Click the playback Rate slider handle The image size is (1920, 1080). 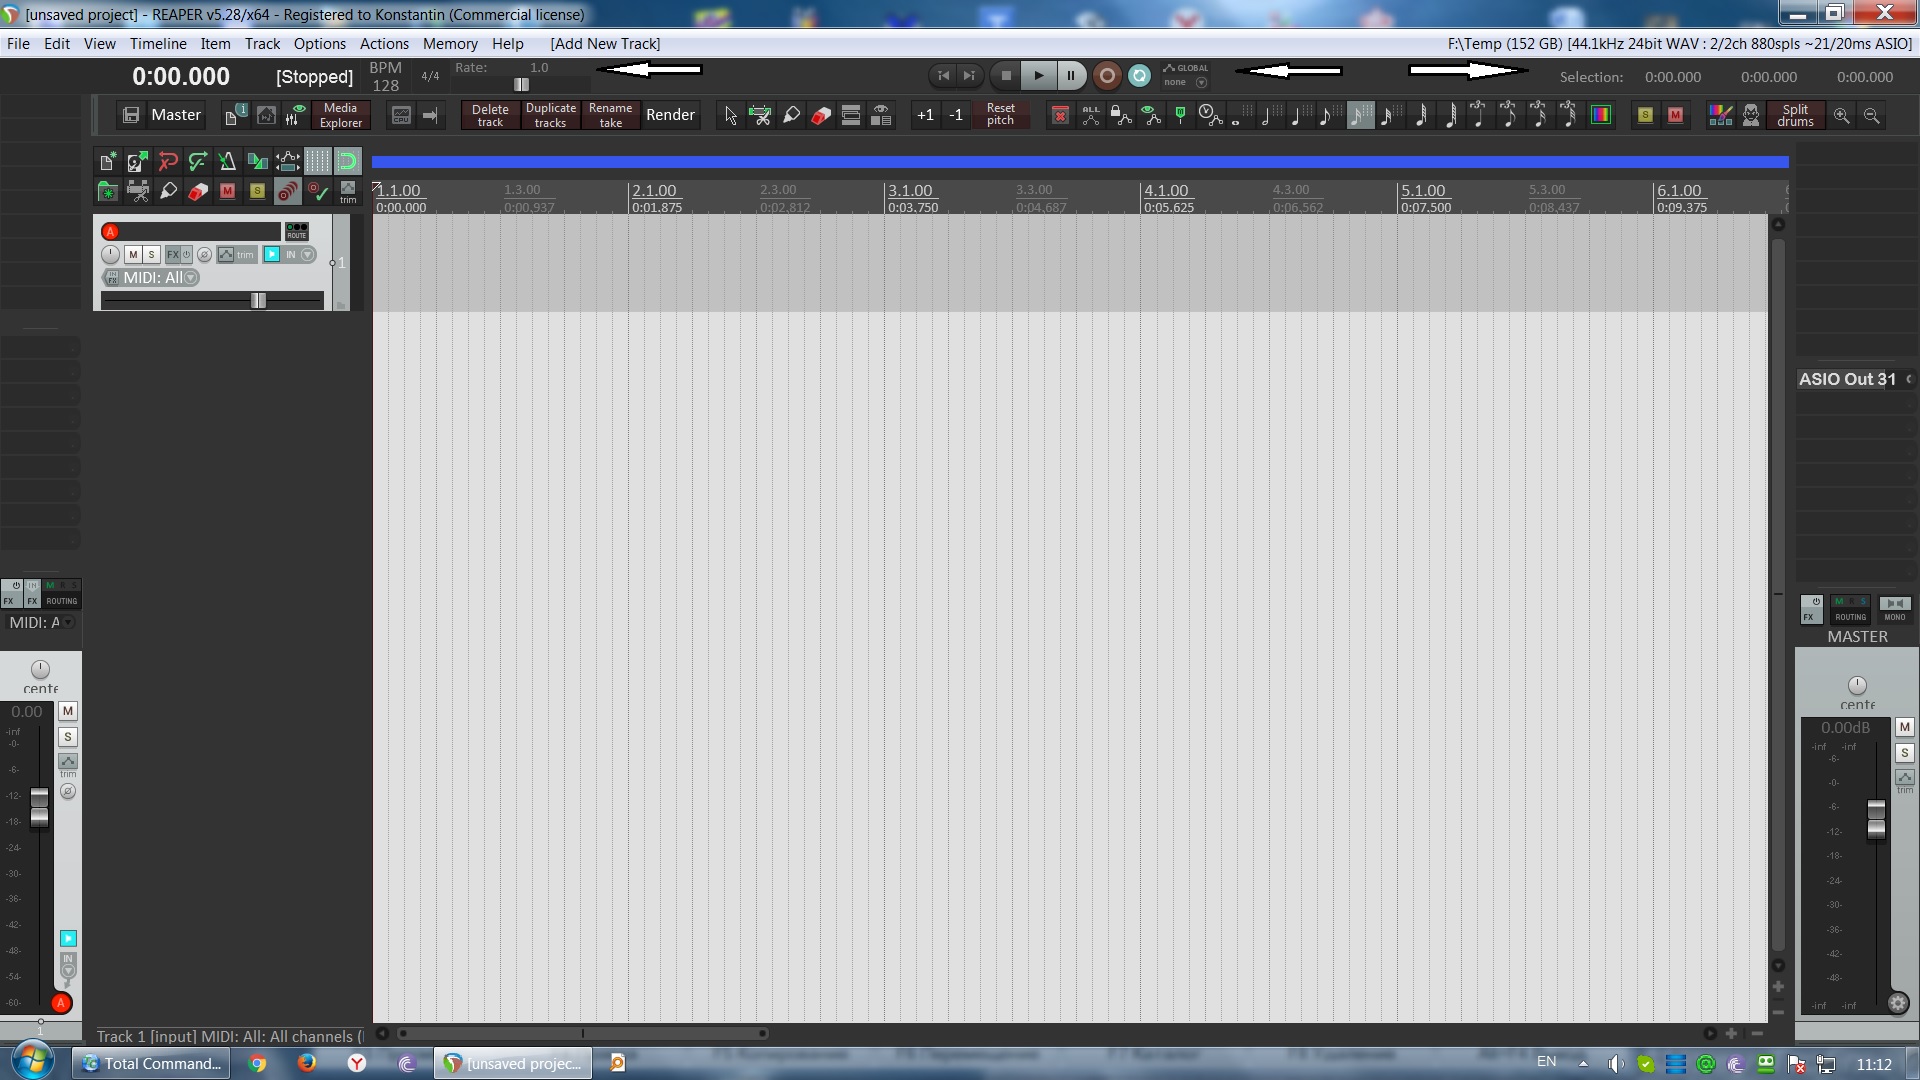click(x=521, y=85)
